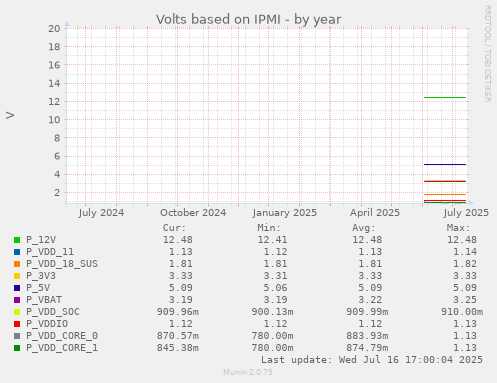
Task: Click the January 2025 x-axis label
Action: coord(284,213)
